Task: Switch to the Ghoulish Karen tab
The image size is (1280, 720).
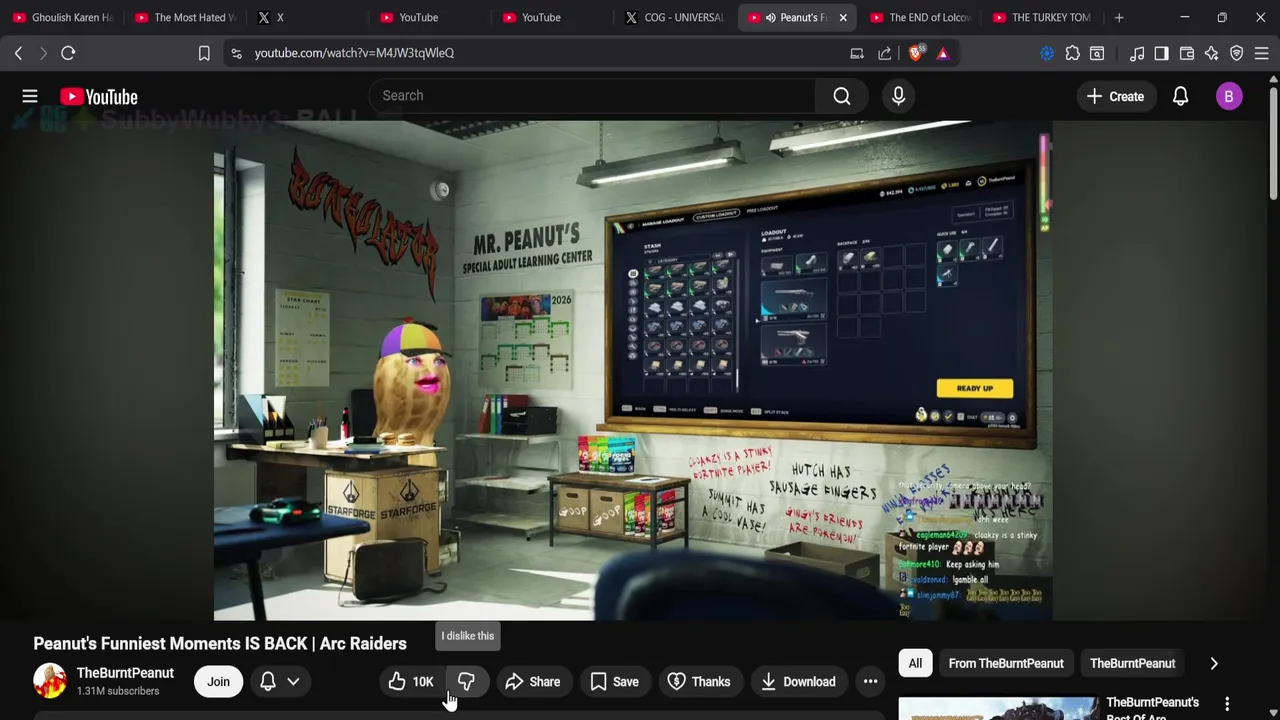Action: click(62, 17)
